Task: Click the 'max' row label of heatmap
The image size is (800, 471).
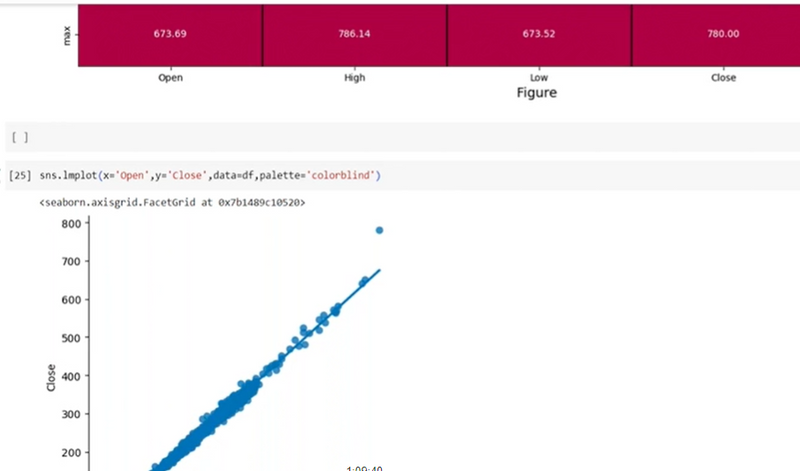Action: (x=65, y=35)
